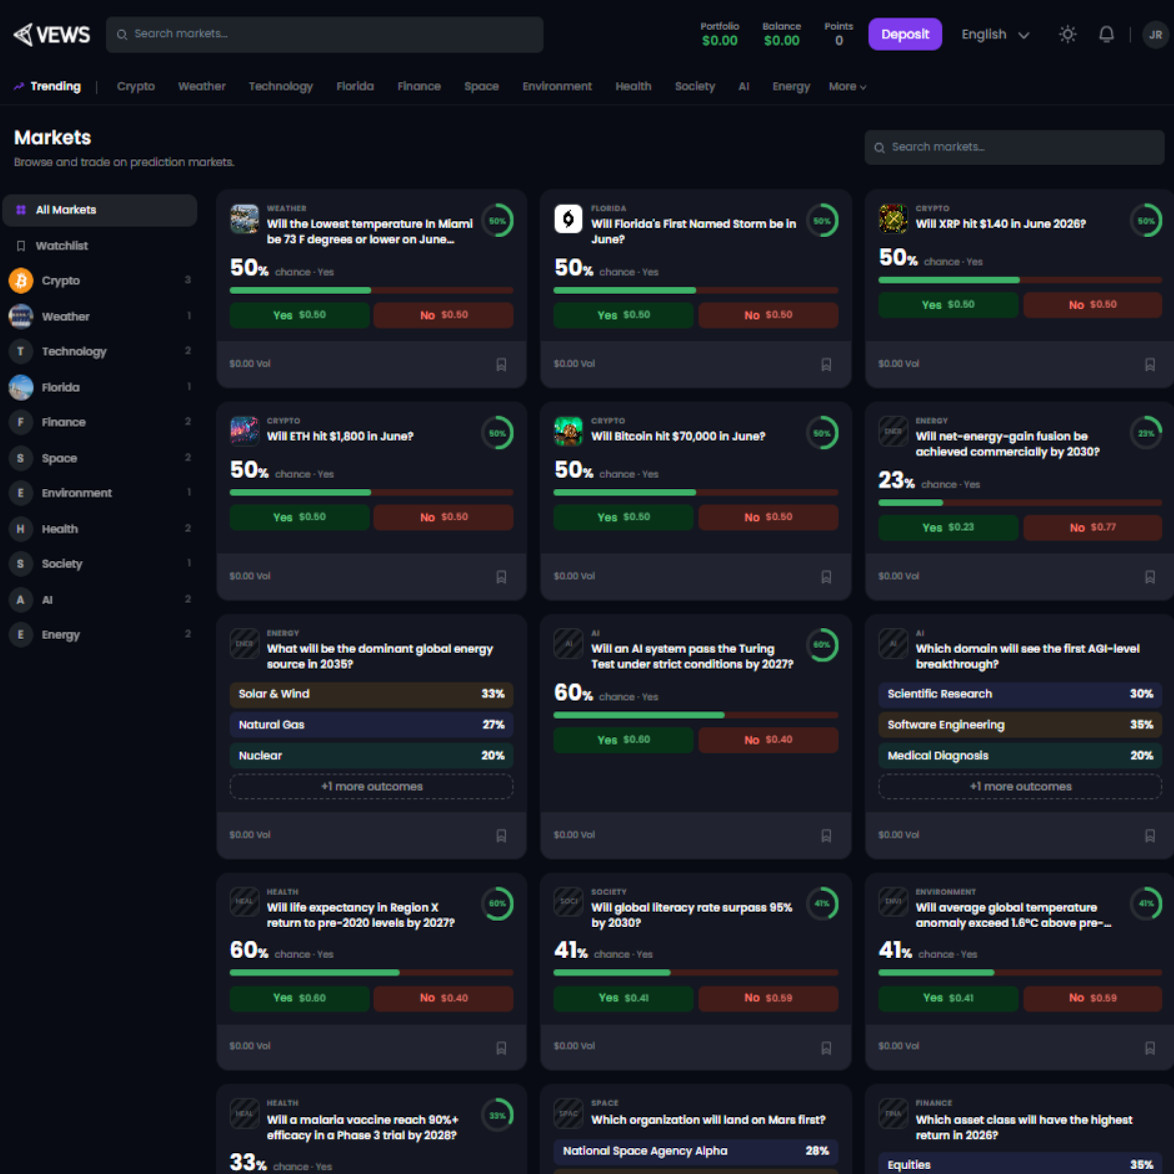Screen dimensions: 1174x1174
Task: Open the Technology top nav tab
Action: (x=280, y=86)
